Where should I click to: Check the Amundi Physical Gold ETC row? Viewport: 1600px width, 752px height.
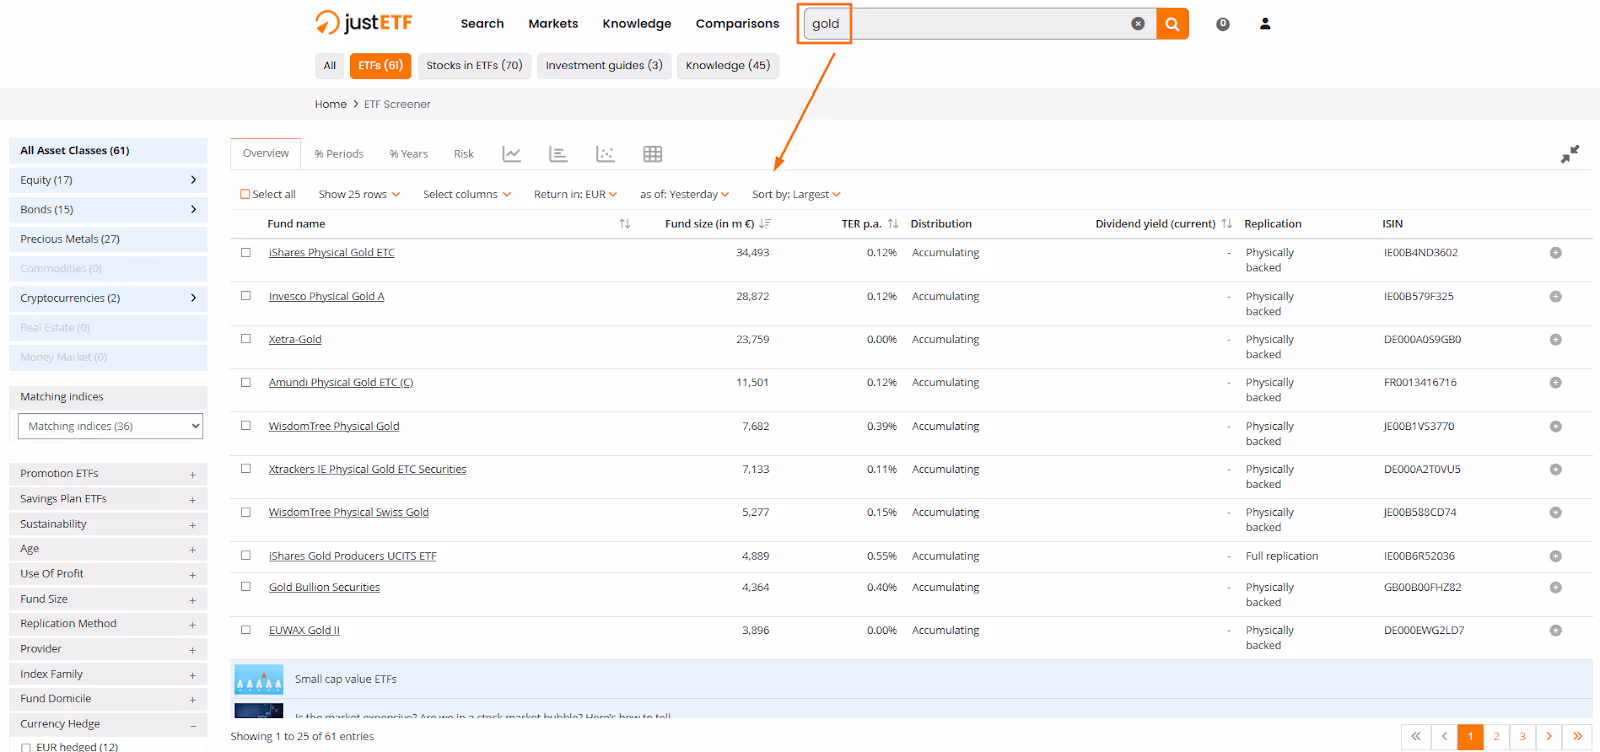click(x=246, y=382)
